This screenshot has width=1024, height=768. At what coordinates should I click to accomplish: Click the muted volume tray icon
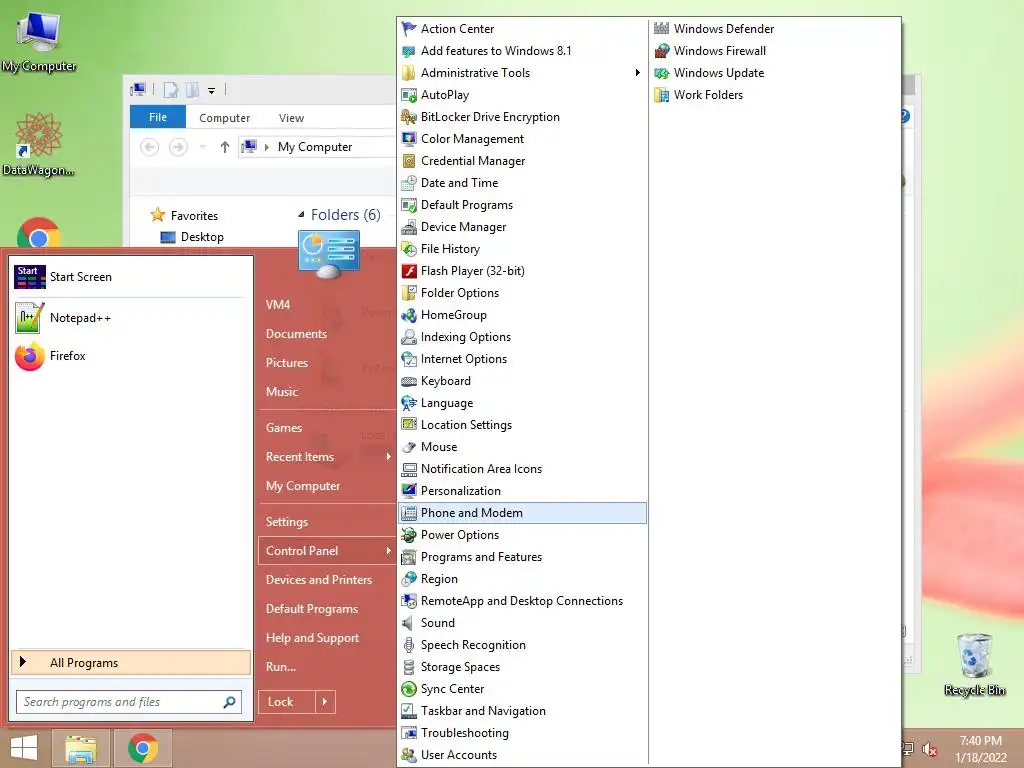pyautogui.click(x=929, y=748)
